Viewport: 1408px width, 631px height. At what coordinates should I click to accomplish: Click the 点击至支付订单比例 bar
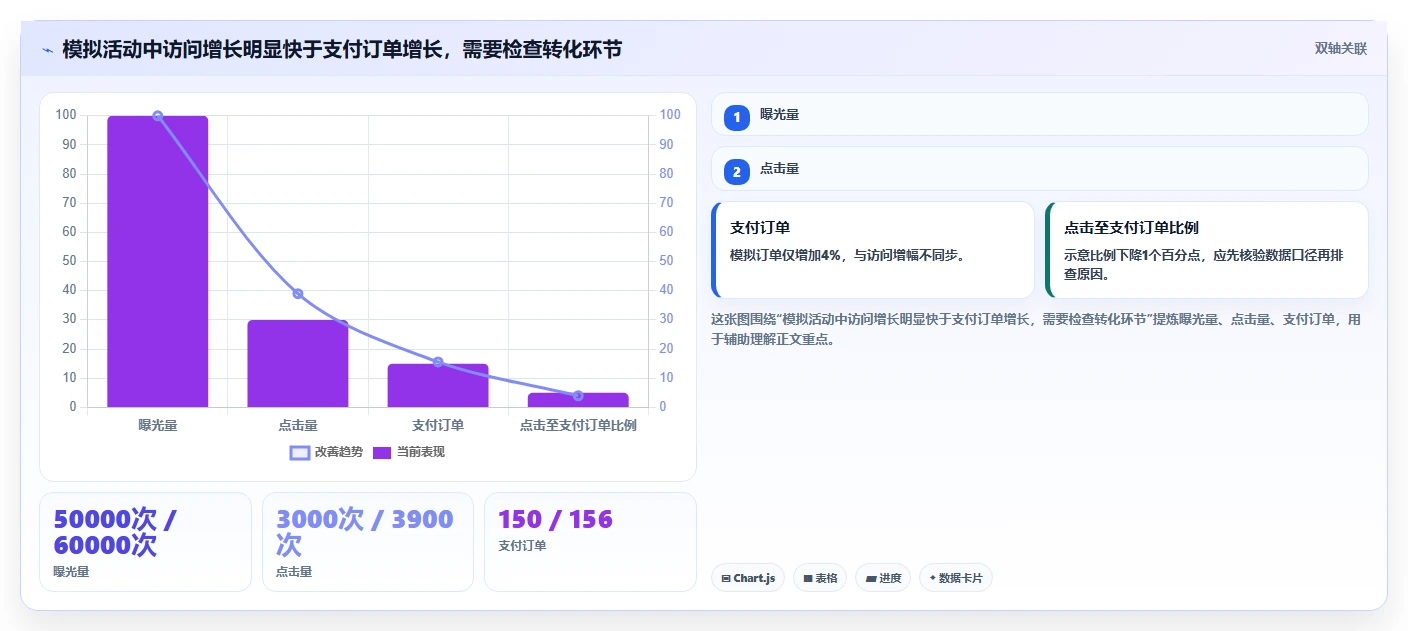[x=578, y=400]
